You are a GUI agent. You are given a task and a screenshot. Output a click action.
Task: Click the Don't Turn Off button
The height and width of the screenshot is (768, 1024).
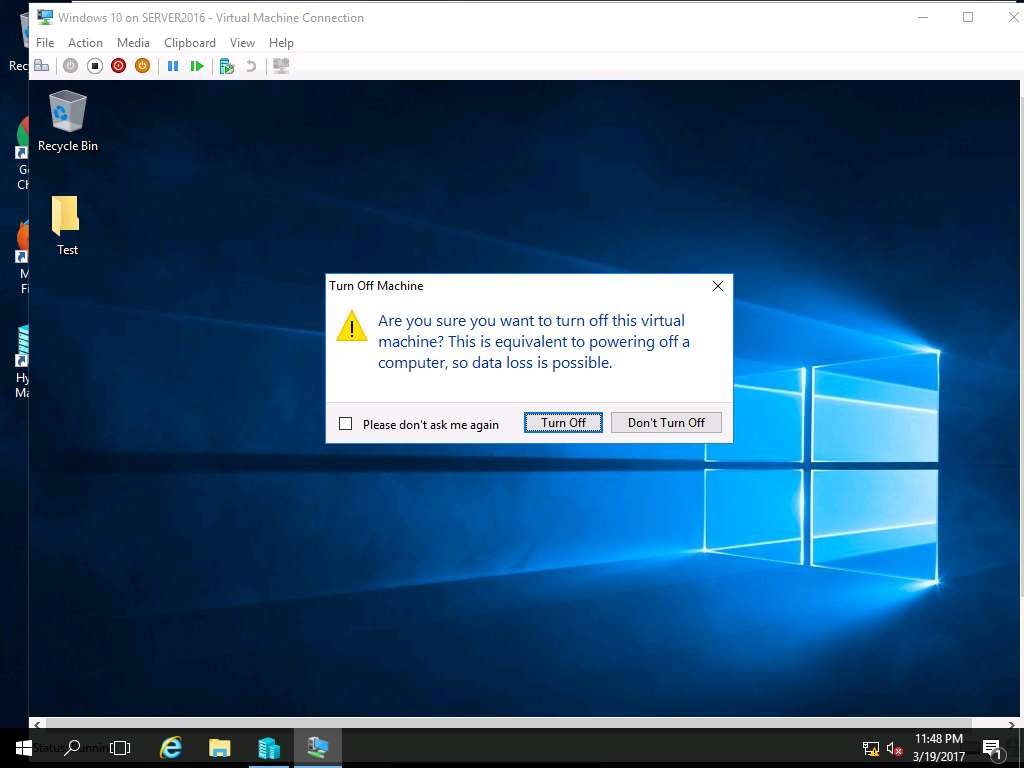[x=666, y=423]
